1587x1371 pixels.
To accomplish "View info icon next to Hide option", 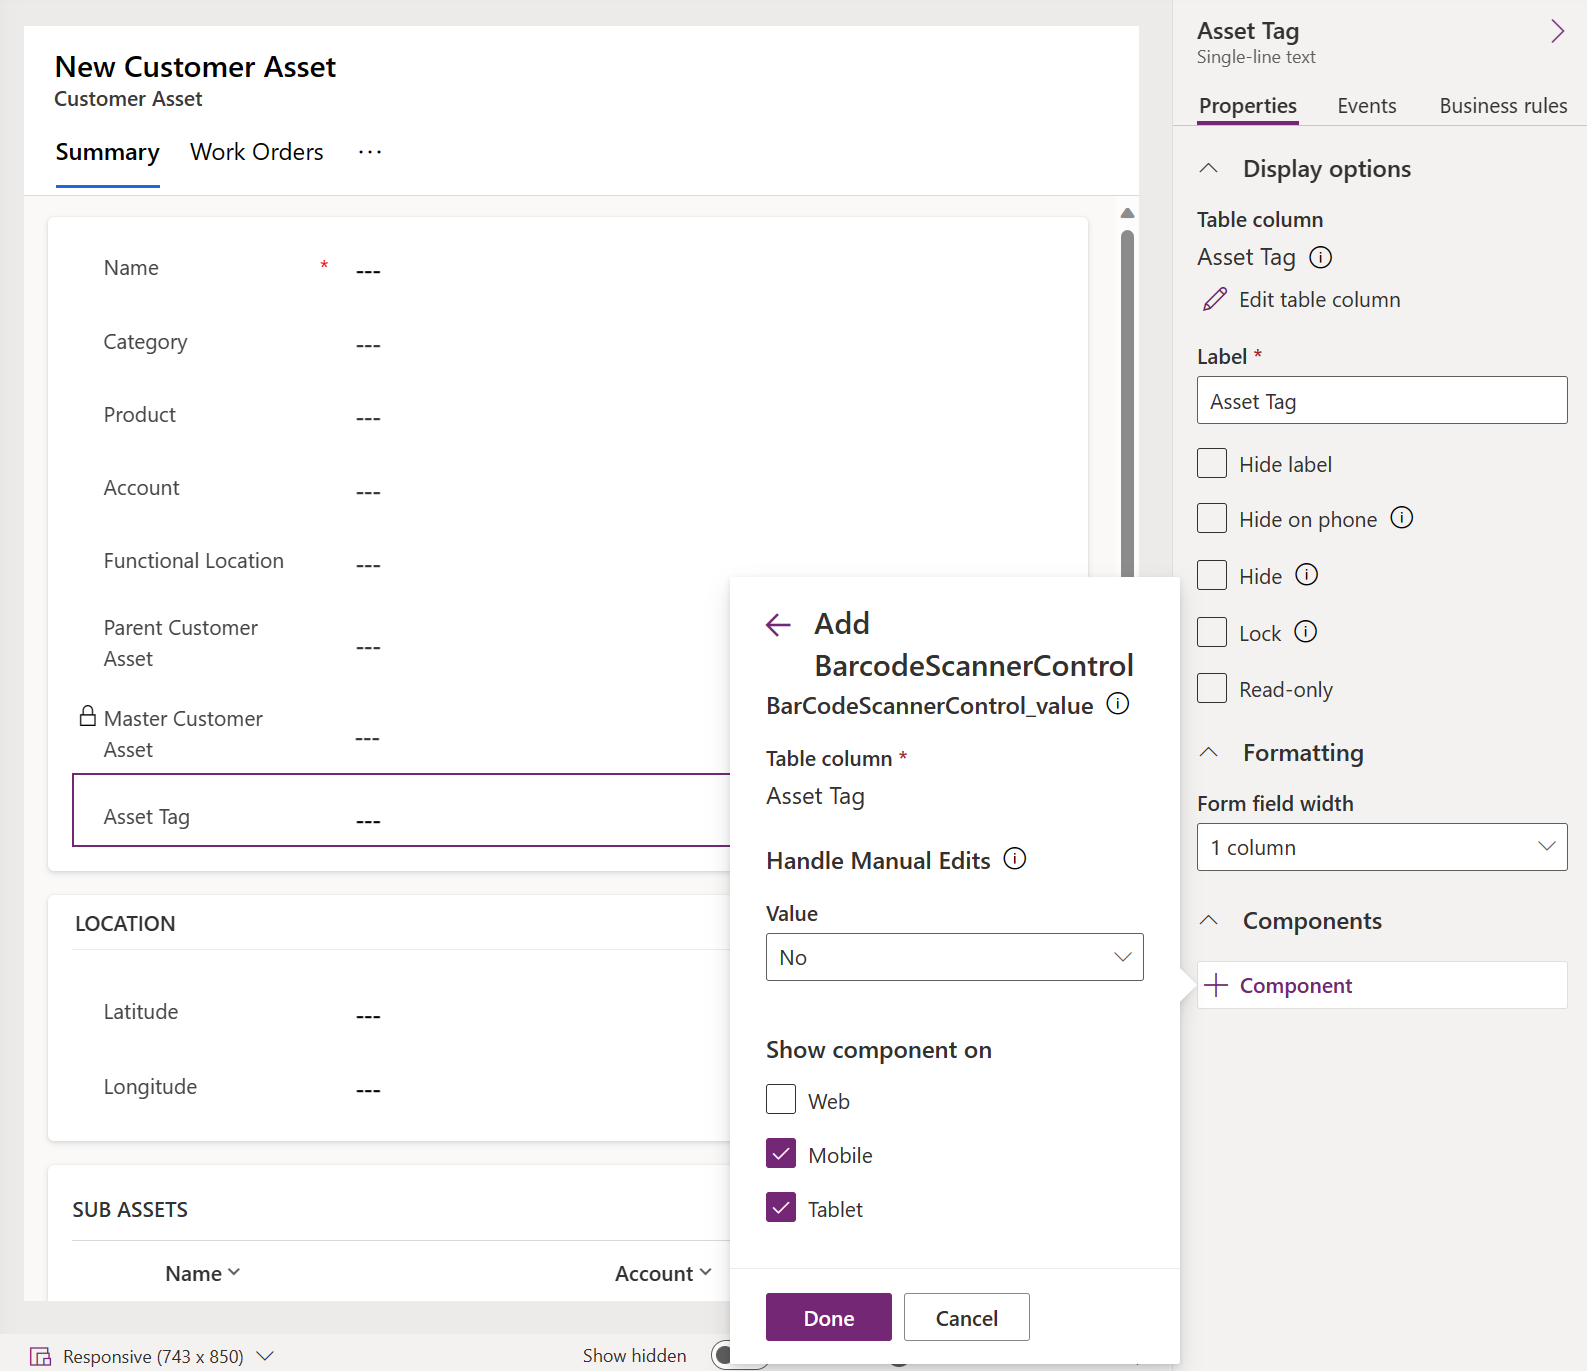I will (x=1307, y=575).
